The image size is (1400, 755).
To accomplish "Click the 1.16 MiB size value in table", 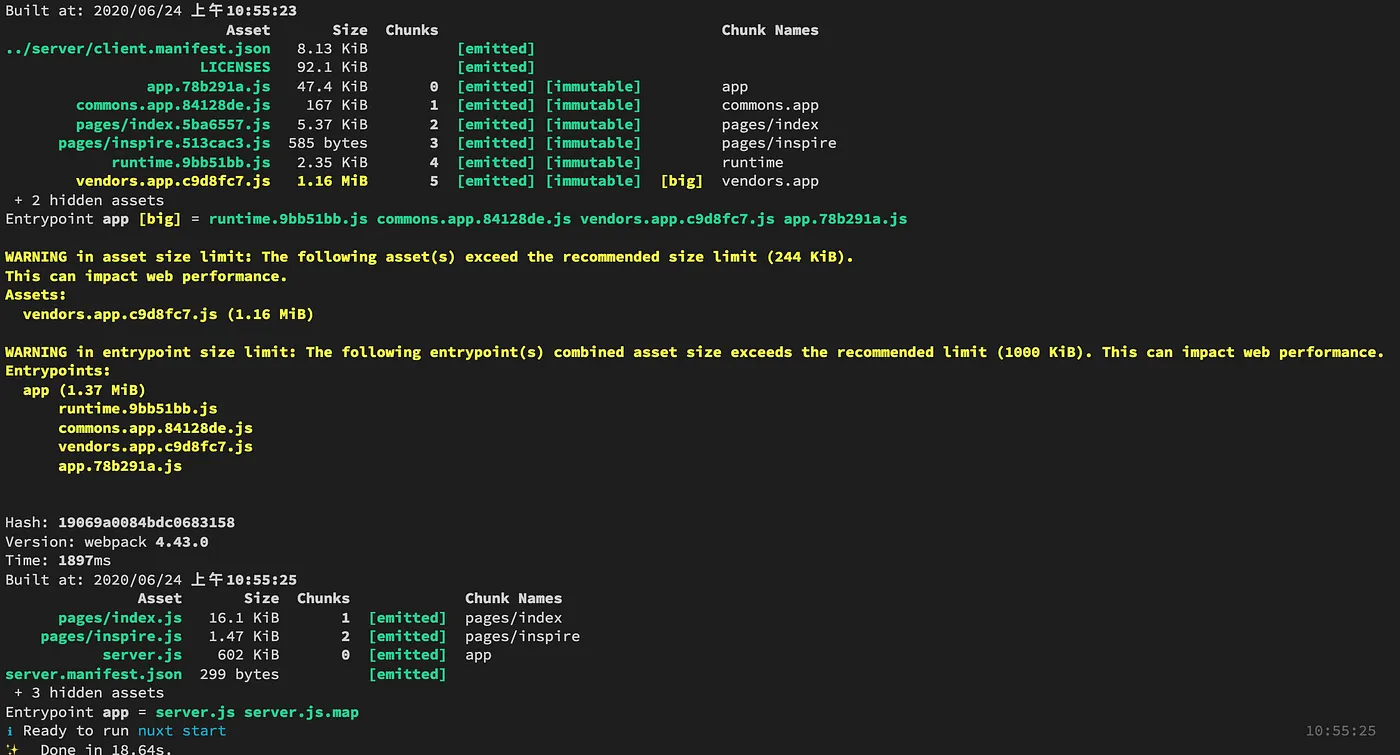I will 332,181.
